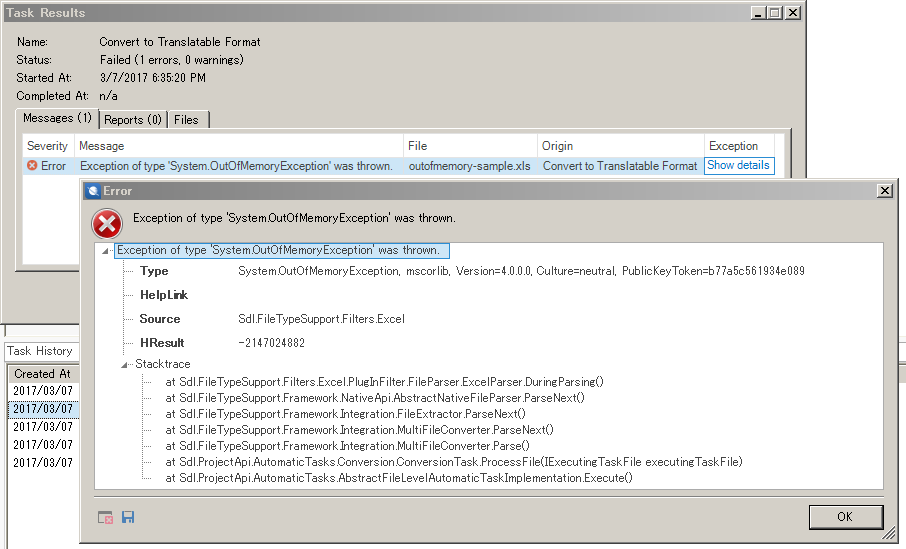Click the outofmemory-sample.xls file cell
The height and width of the screenshot is (549, 906).
point(470,166)
